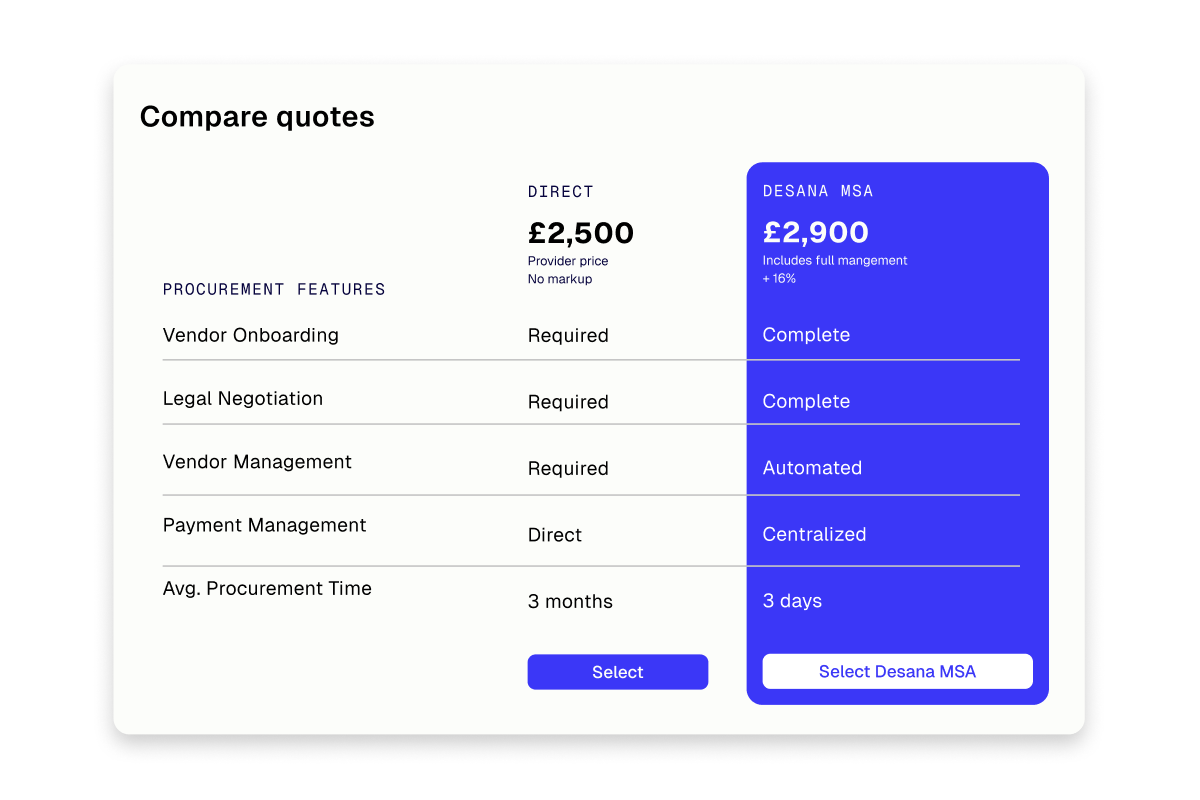Image resolution: width=1200 pixels, height=800 pixels.
Task: Select the Avg. Procurement Time row label
Action: tap(267, 588)
